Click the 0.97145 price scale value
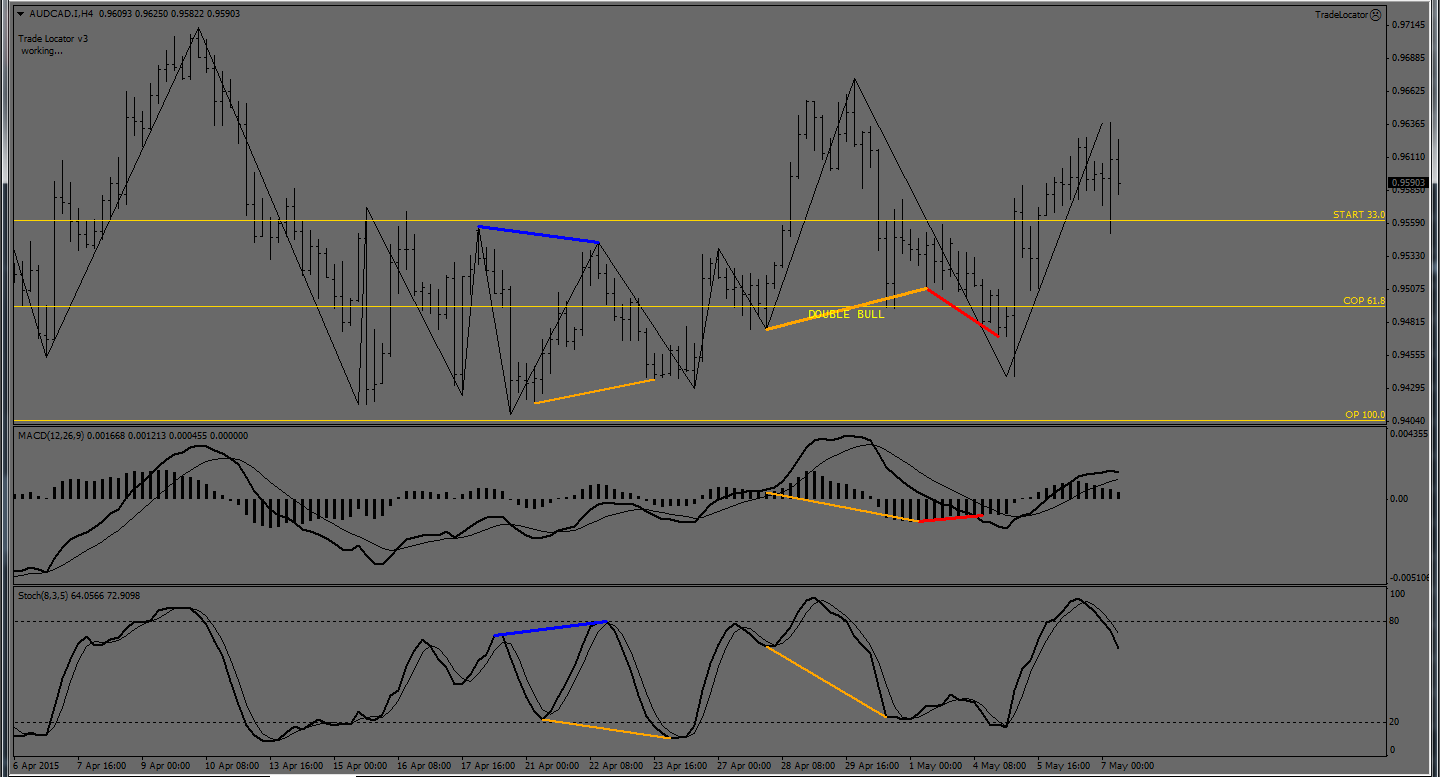 (1412, 25)
